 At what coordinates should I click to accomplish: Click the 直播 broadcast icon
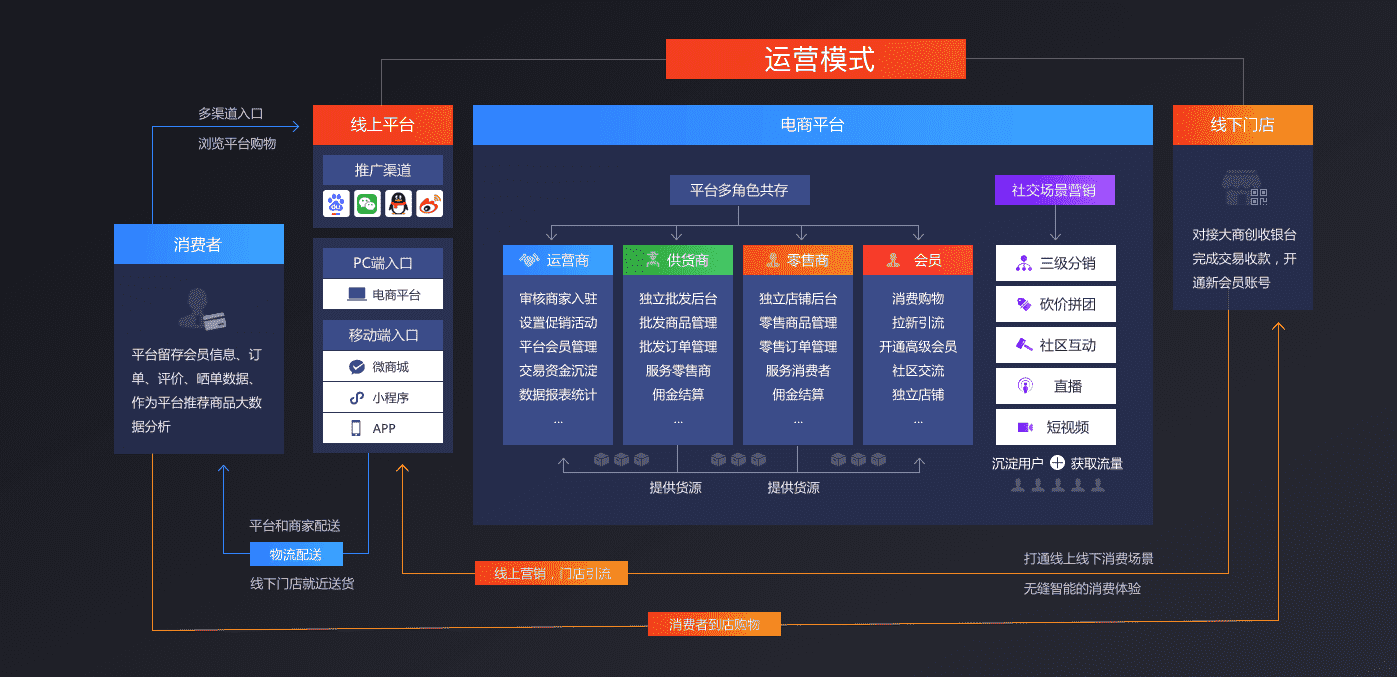[x=1024, y=386]
